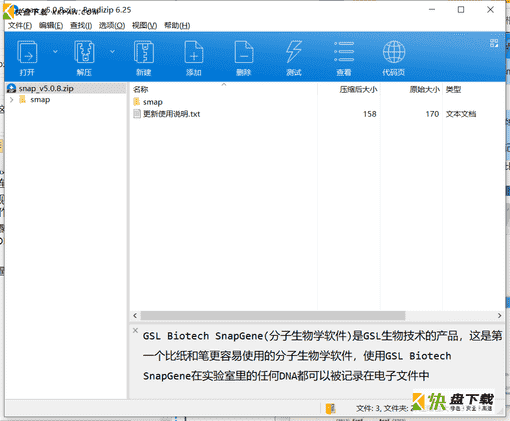Click the horizontal scrollbar left arrow

[135, 315]
